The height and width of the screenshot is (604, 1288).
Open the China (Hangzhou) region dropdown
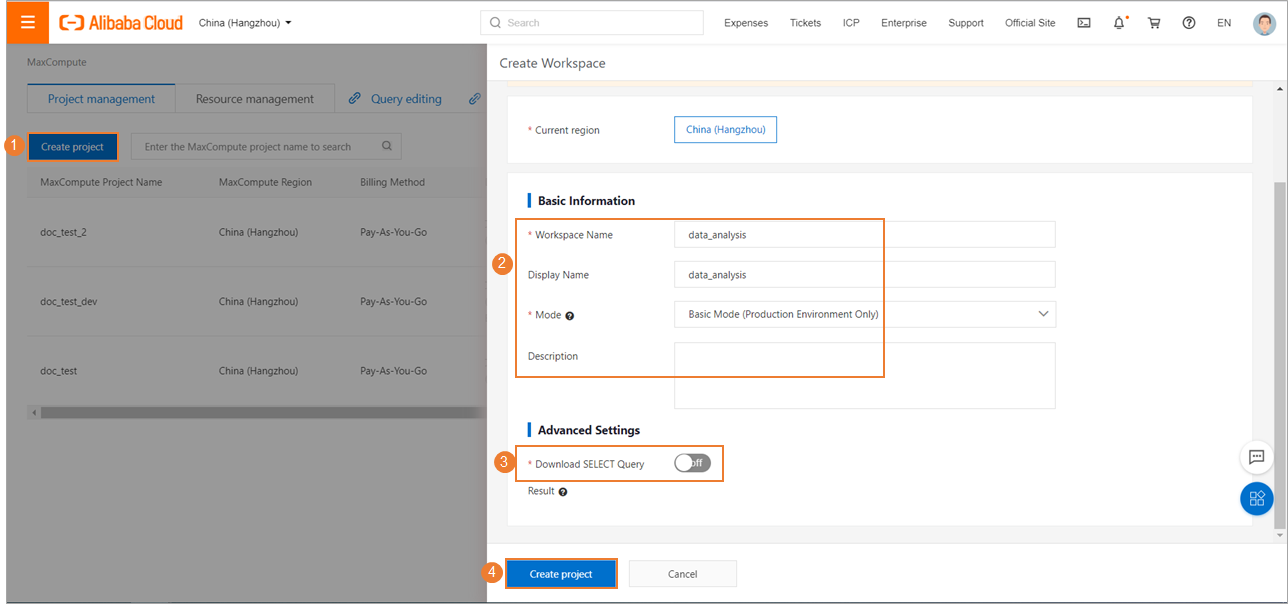click(245, 22)
